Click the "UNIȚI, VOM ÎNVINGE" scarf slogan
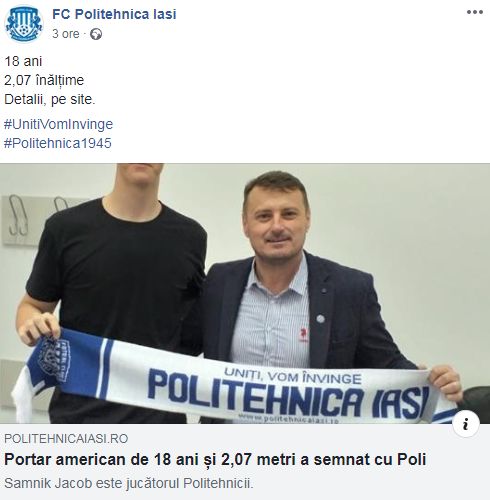Image resolution: width=490 pixels, height=500 pixels. click(x=293, y=375)
